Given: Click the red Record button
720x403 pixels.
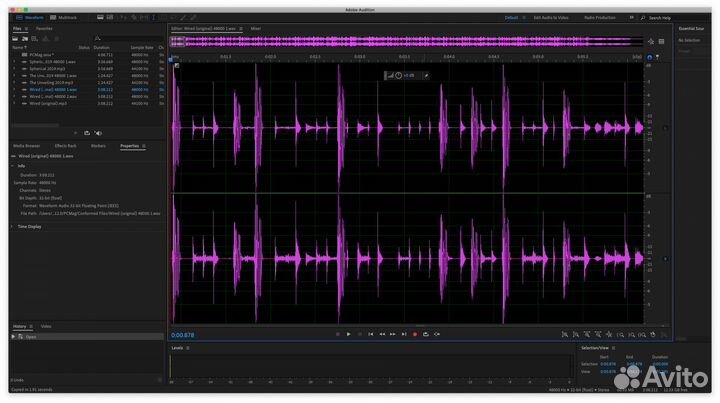Looking at the screenshot, I should pos(415,334).
